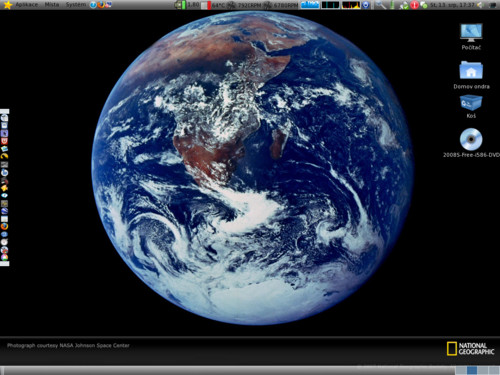
Task: Click the green-check update notifier icon
Action: 404,5
